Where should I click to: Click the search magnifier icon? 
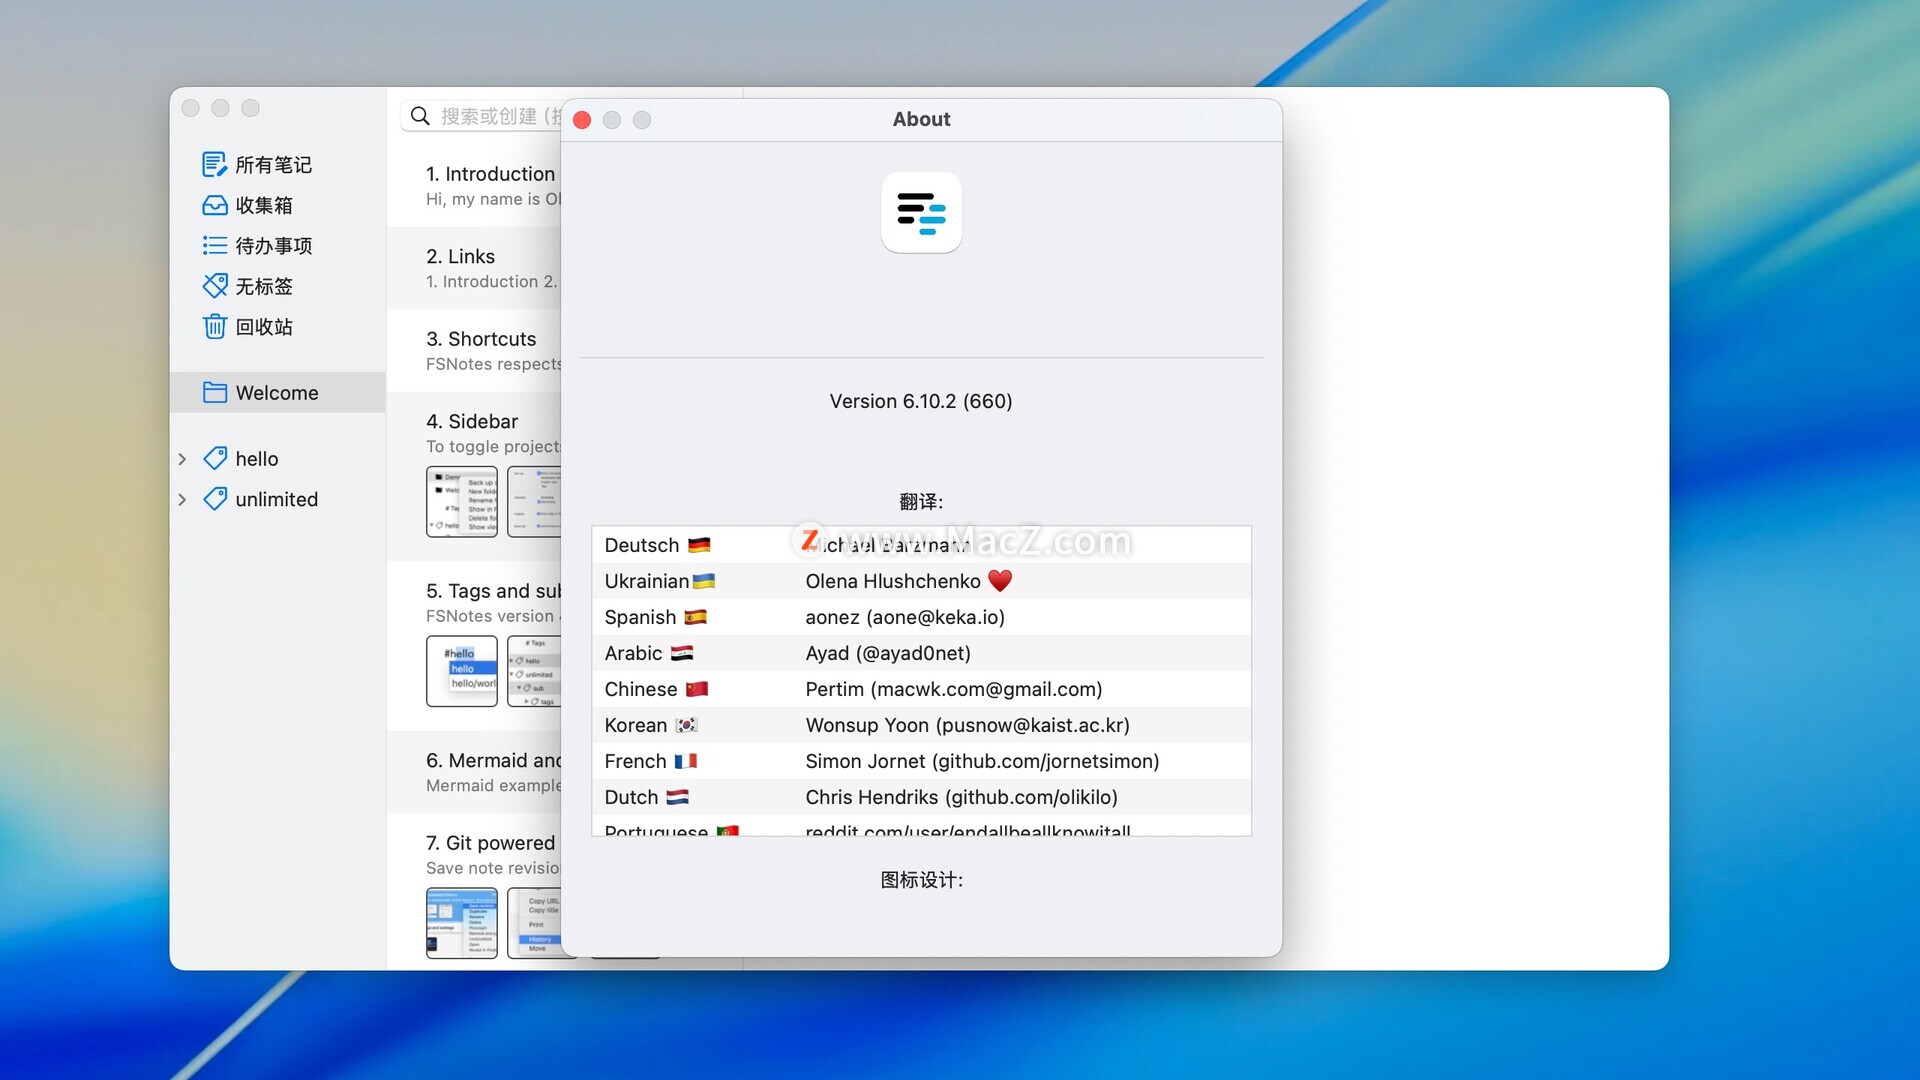[420, 116]
